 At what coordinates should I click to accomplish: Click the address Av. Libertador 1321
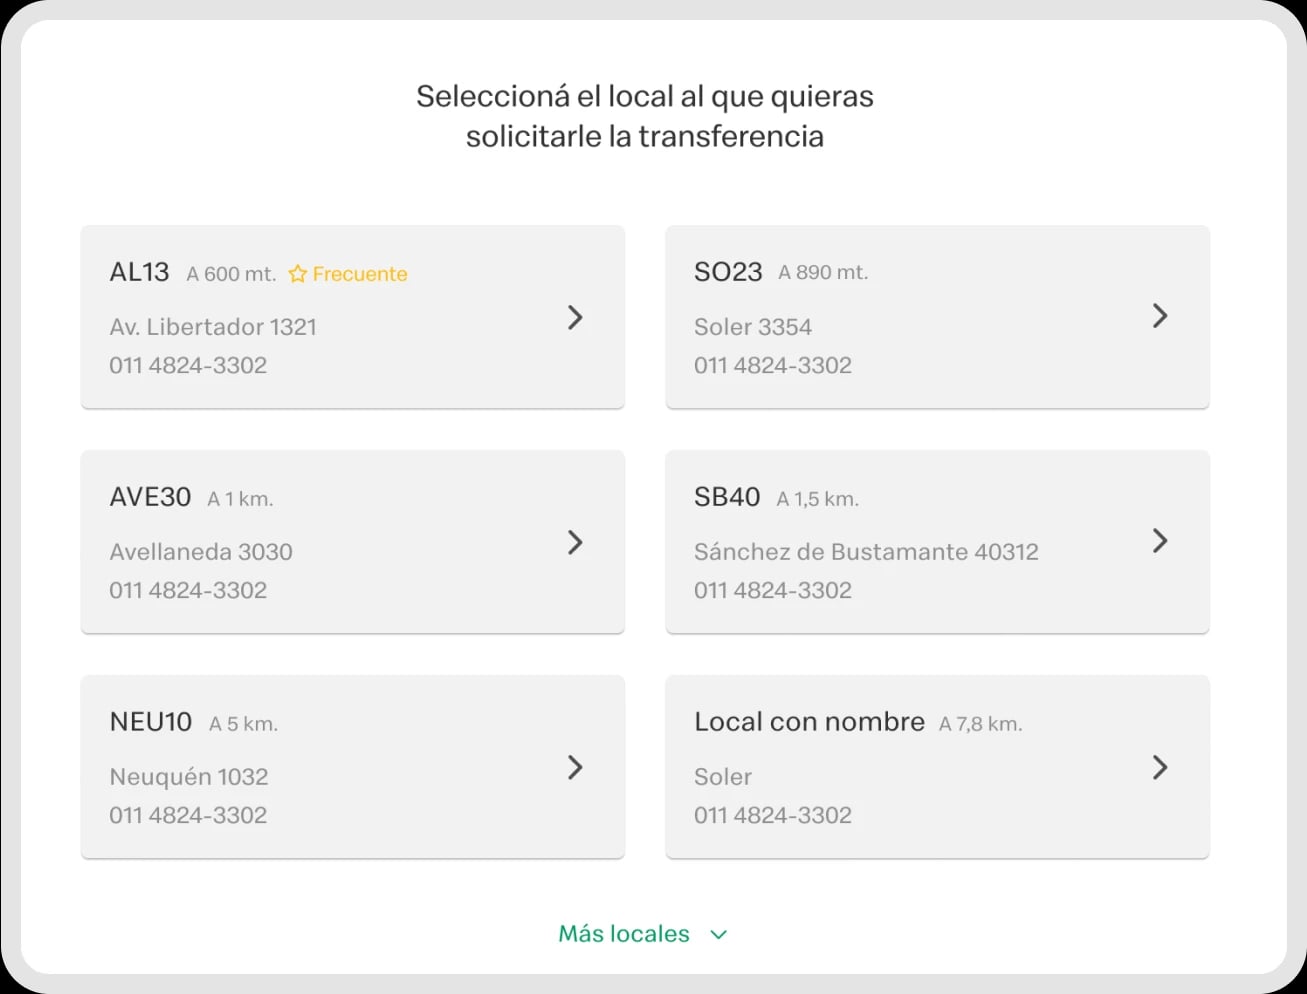tap(213, 327)
